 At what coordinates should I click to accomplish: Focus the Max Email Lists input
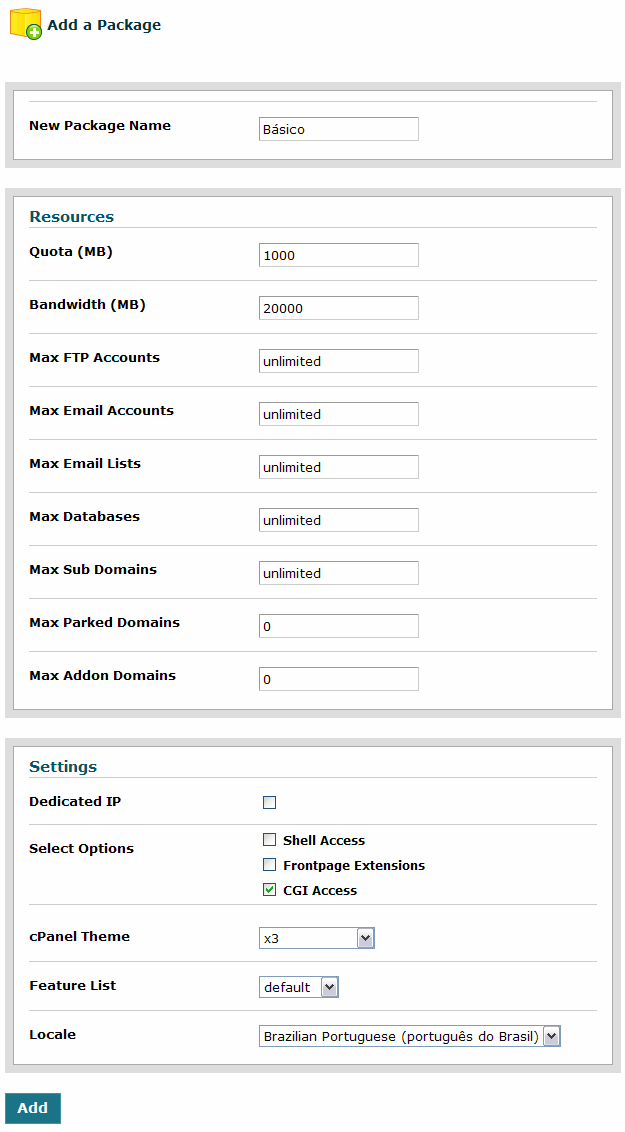[x=338, y=467]
